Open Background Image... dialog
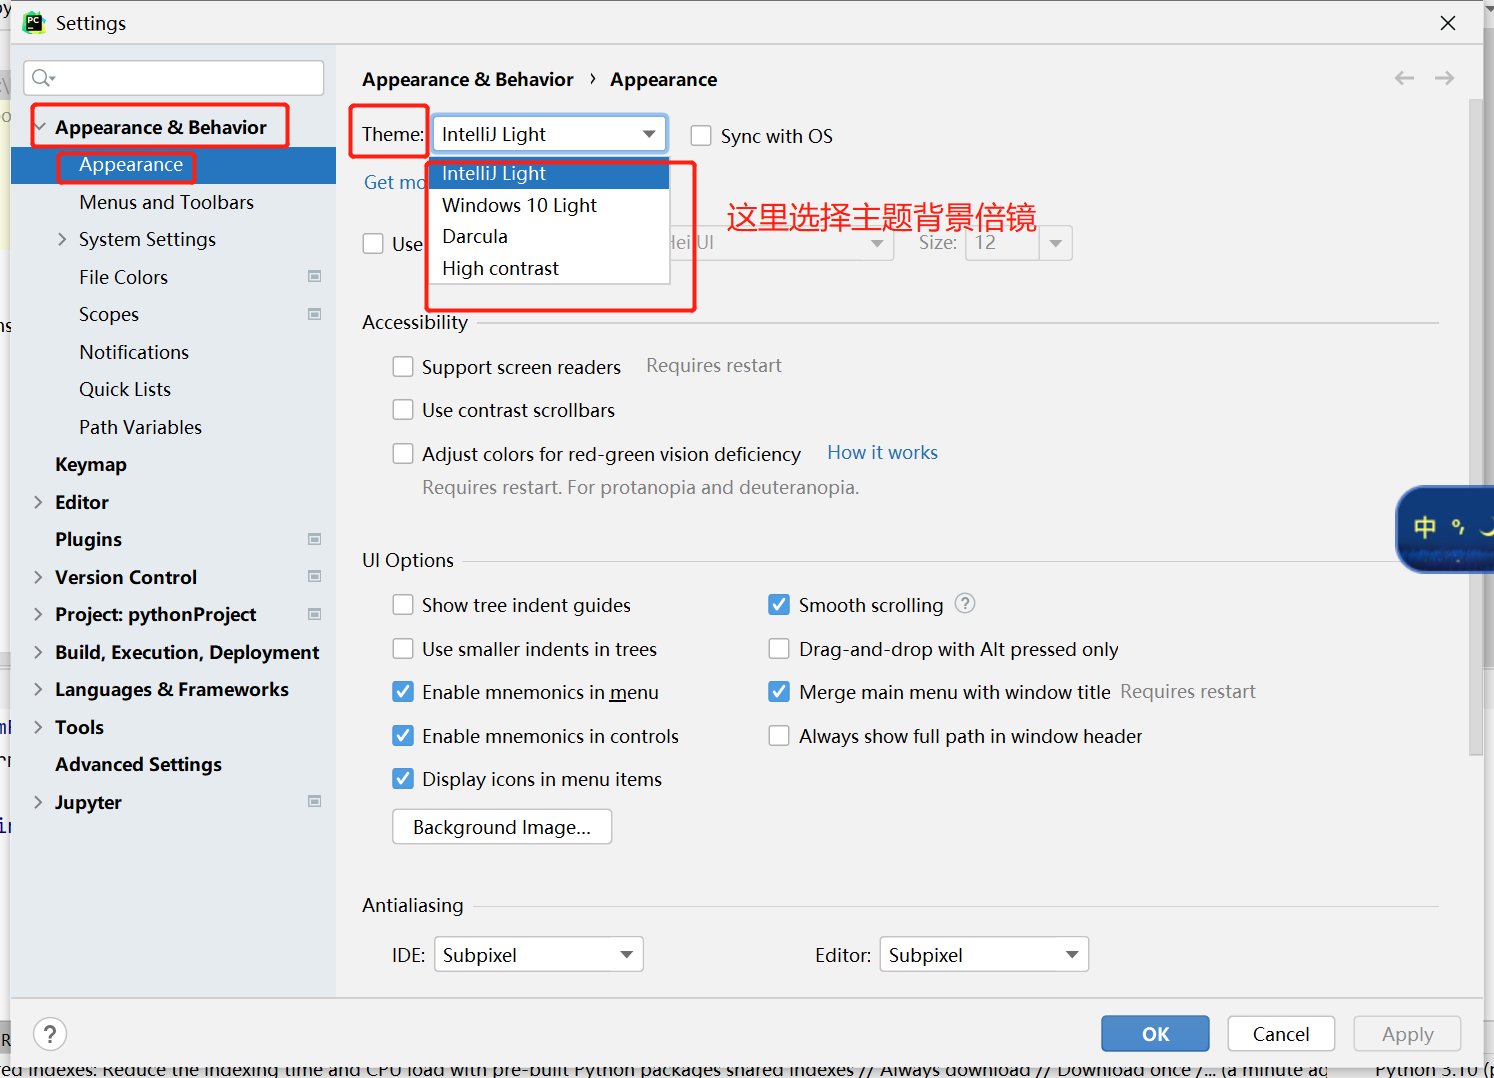 (502, 827)
